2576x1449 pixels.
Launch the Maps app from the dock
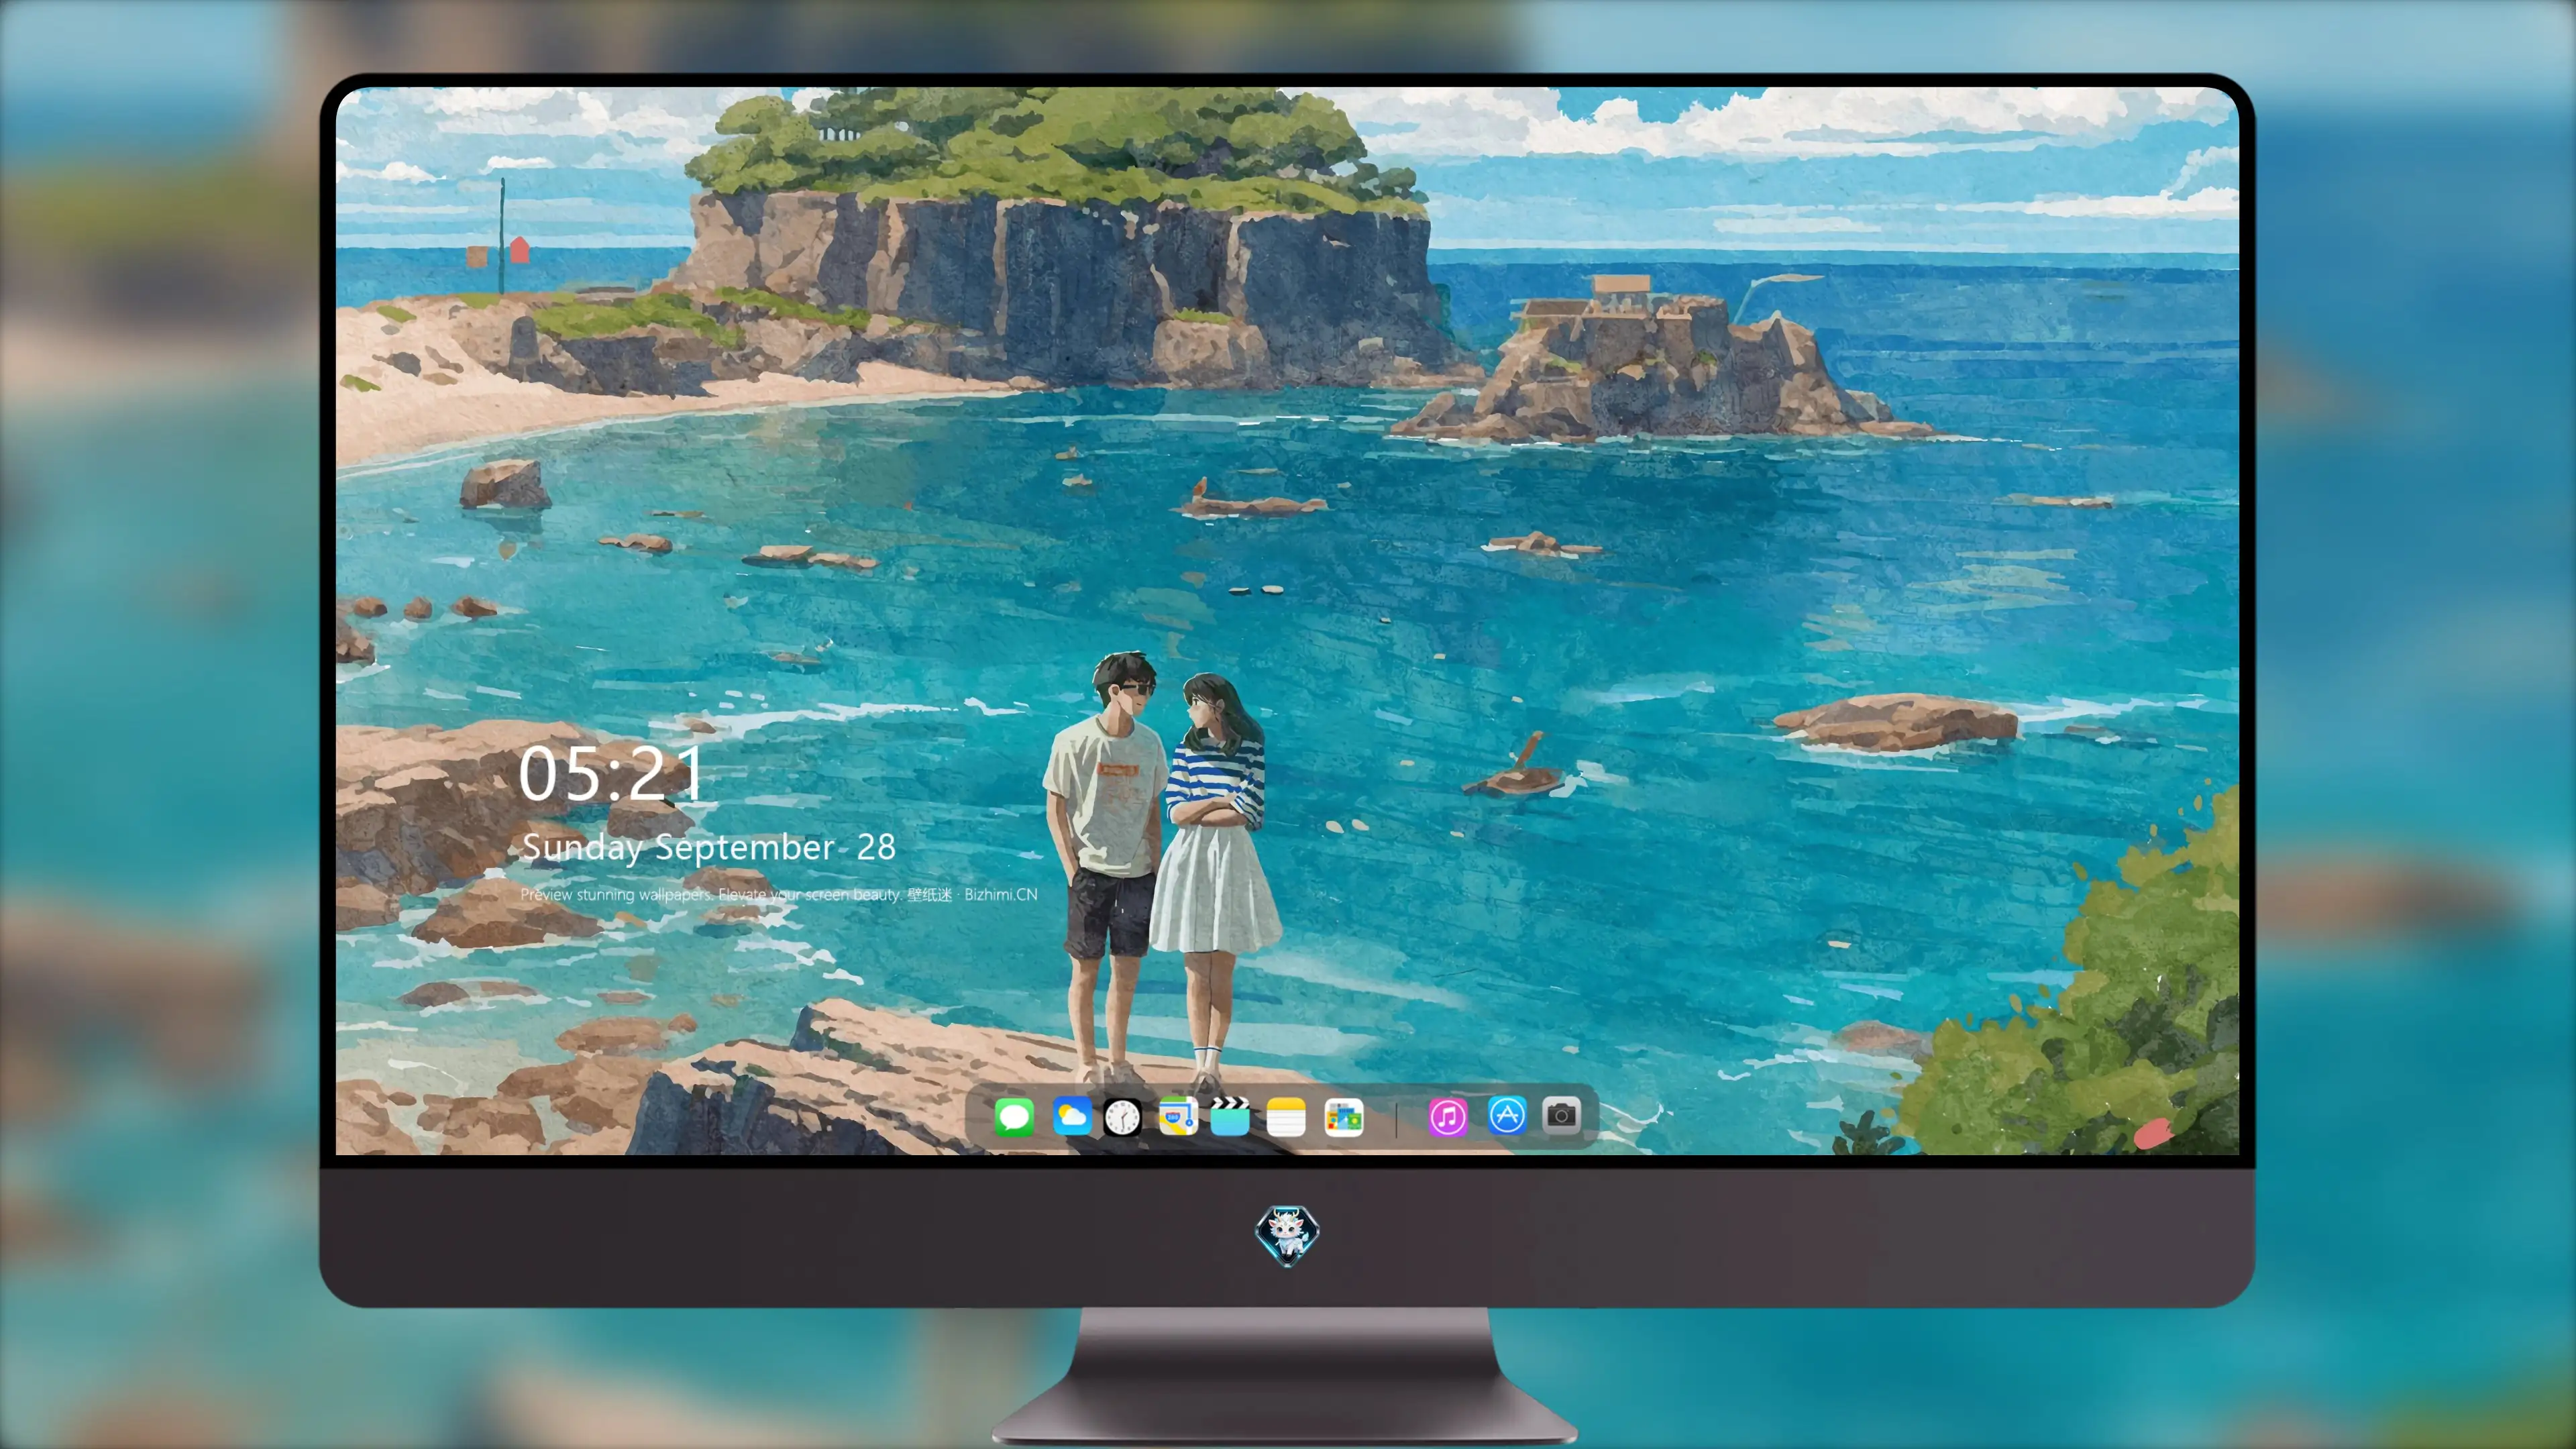(x=1178, y=1116)
